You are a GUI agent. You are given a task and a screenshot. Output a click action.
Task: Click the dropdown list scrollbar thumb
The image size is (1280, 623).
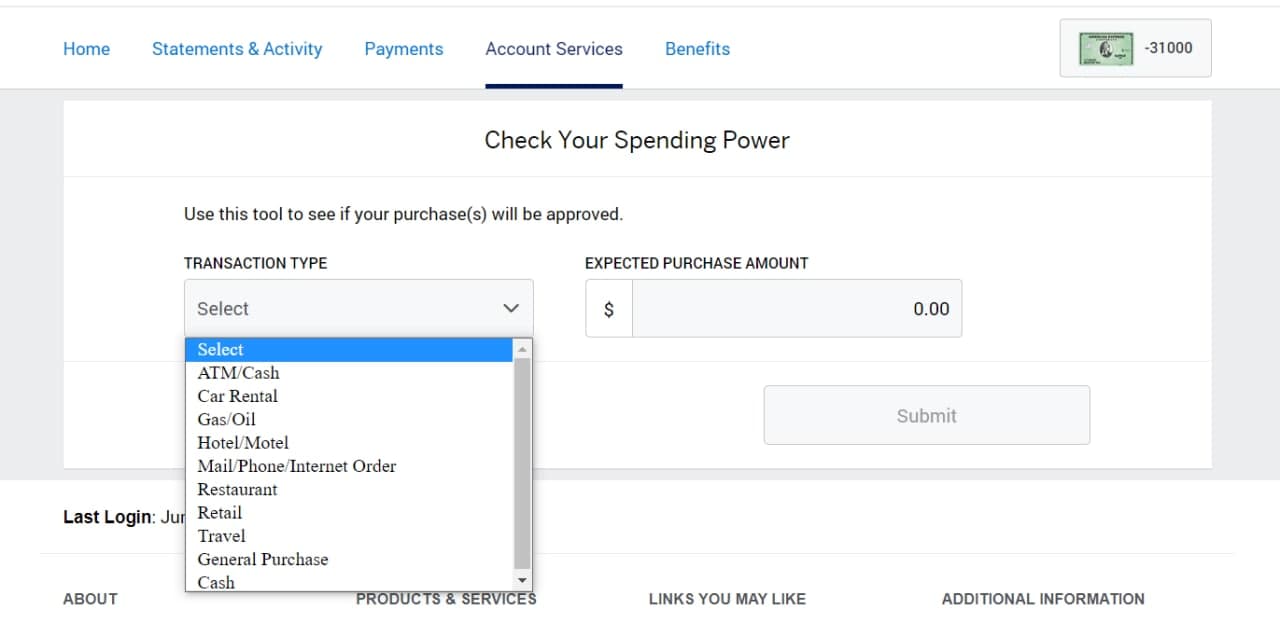[x=522, y=462]
